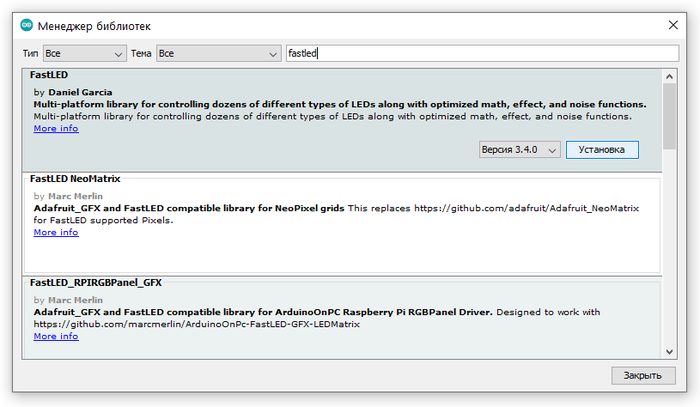This screenshot has height=407, width=700.
Task: Click the Закрыть button
Action: (641, 376)
